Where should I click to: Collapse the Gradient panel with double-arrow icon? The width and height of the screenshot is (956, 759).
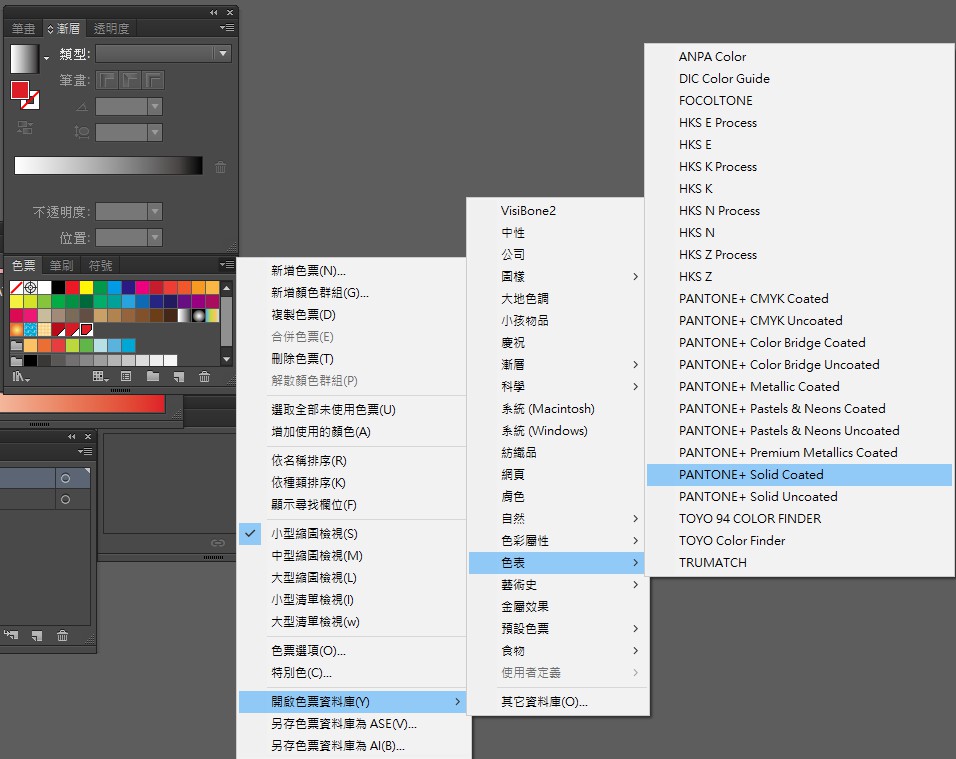213,12
